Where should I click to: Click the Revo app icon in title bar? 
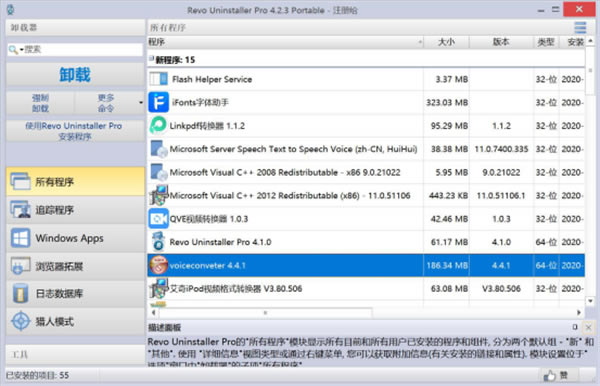[10, 10]
